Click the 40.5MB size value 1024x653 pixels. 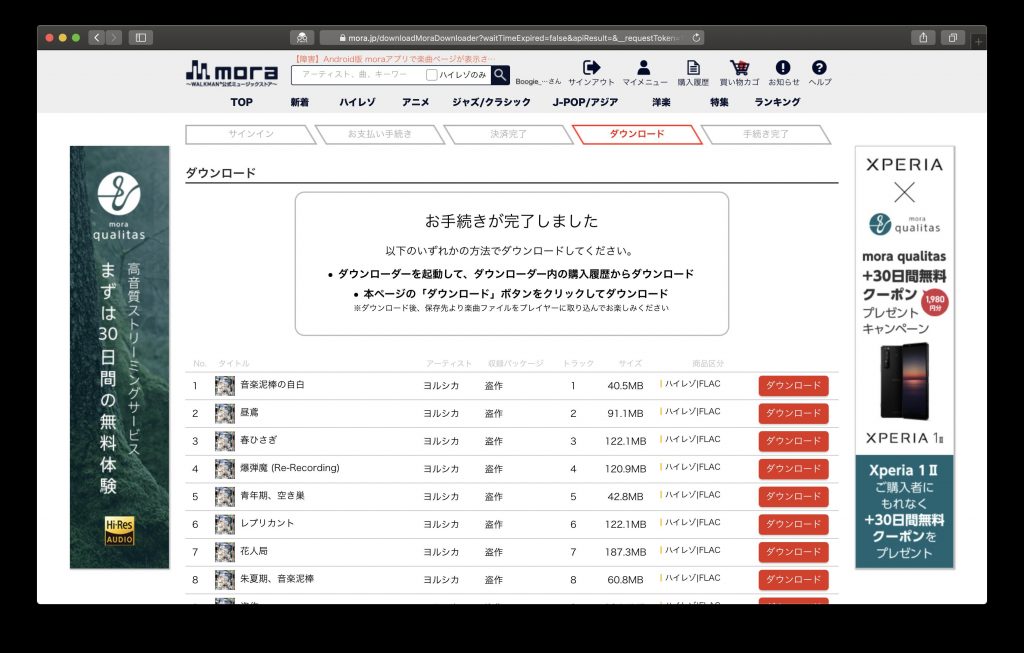click(x=625, y=385)
